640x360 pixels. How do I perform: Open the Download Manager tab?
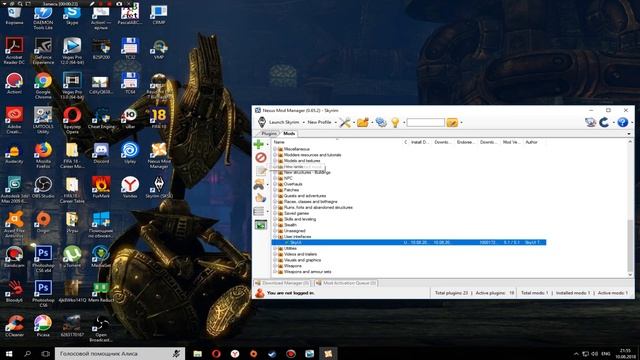click(282, 283)
